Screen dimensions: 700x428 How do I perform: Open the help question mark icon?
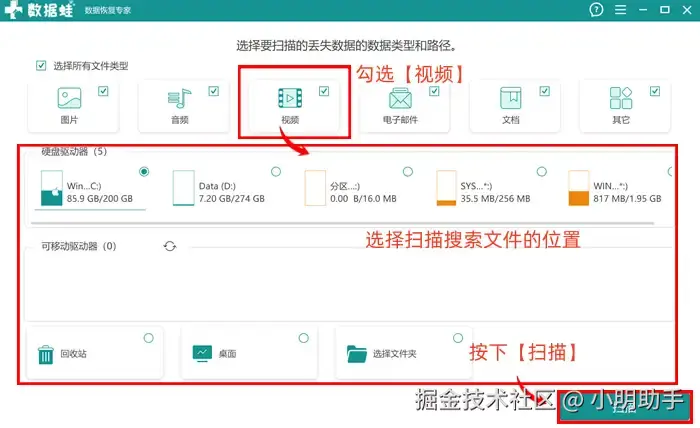point(596,9)
